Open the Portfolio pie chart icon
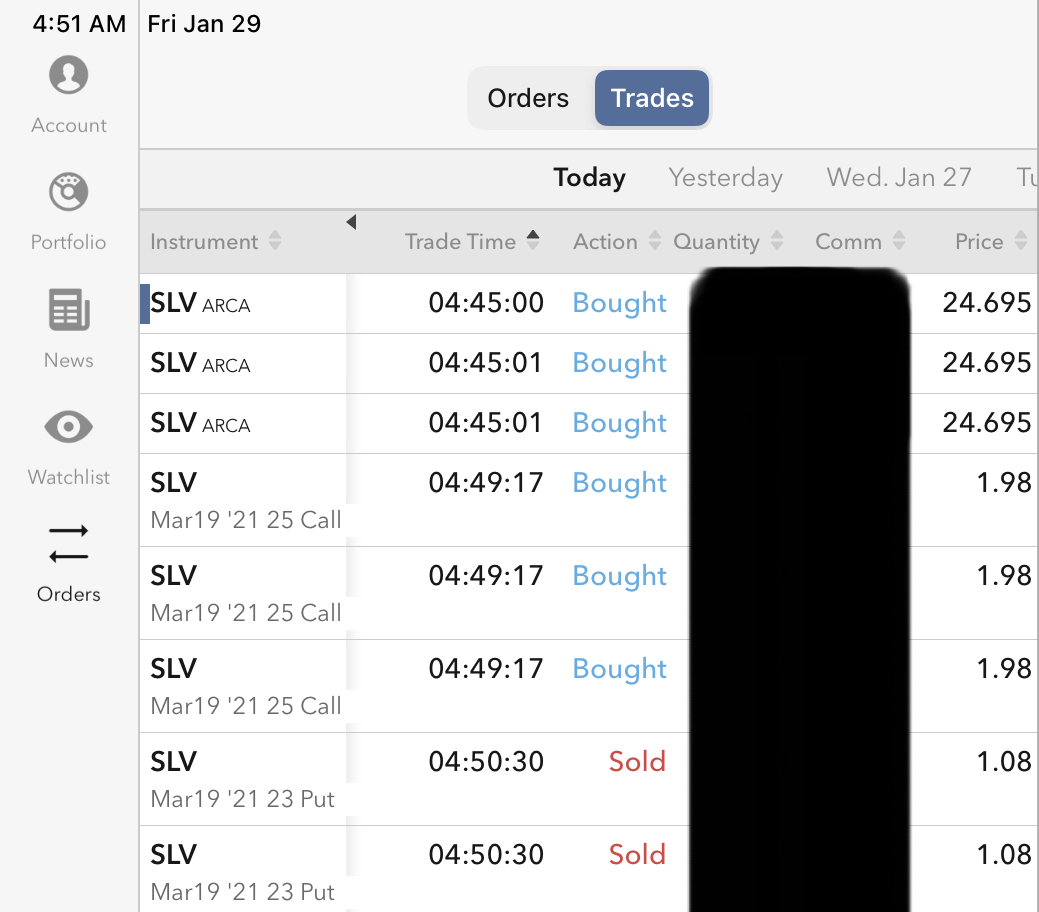The height and width of the screenshot is (912, 1039). (x=68, y=193)
